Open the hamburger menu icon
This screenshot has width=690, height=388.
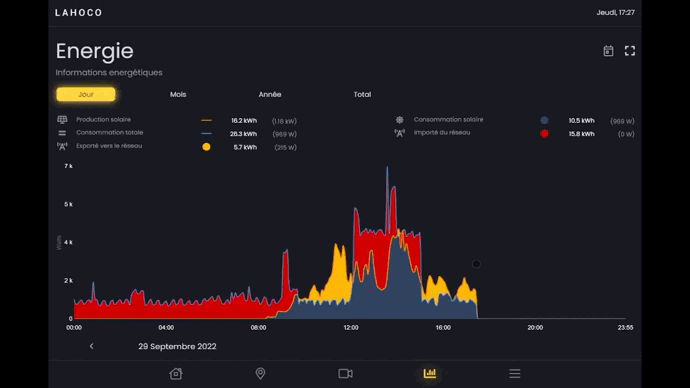[515, 373]
